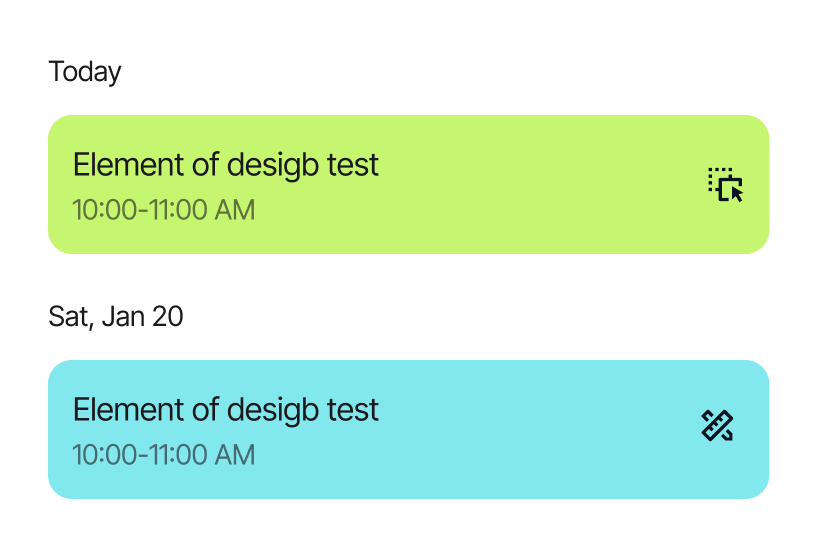The height and width of the screenshot is (547, 818).
Task: Select the event title in the cyan card
Action: tap(226, 409)
